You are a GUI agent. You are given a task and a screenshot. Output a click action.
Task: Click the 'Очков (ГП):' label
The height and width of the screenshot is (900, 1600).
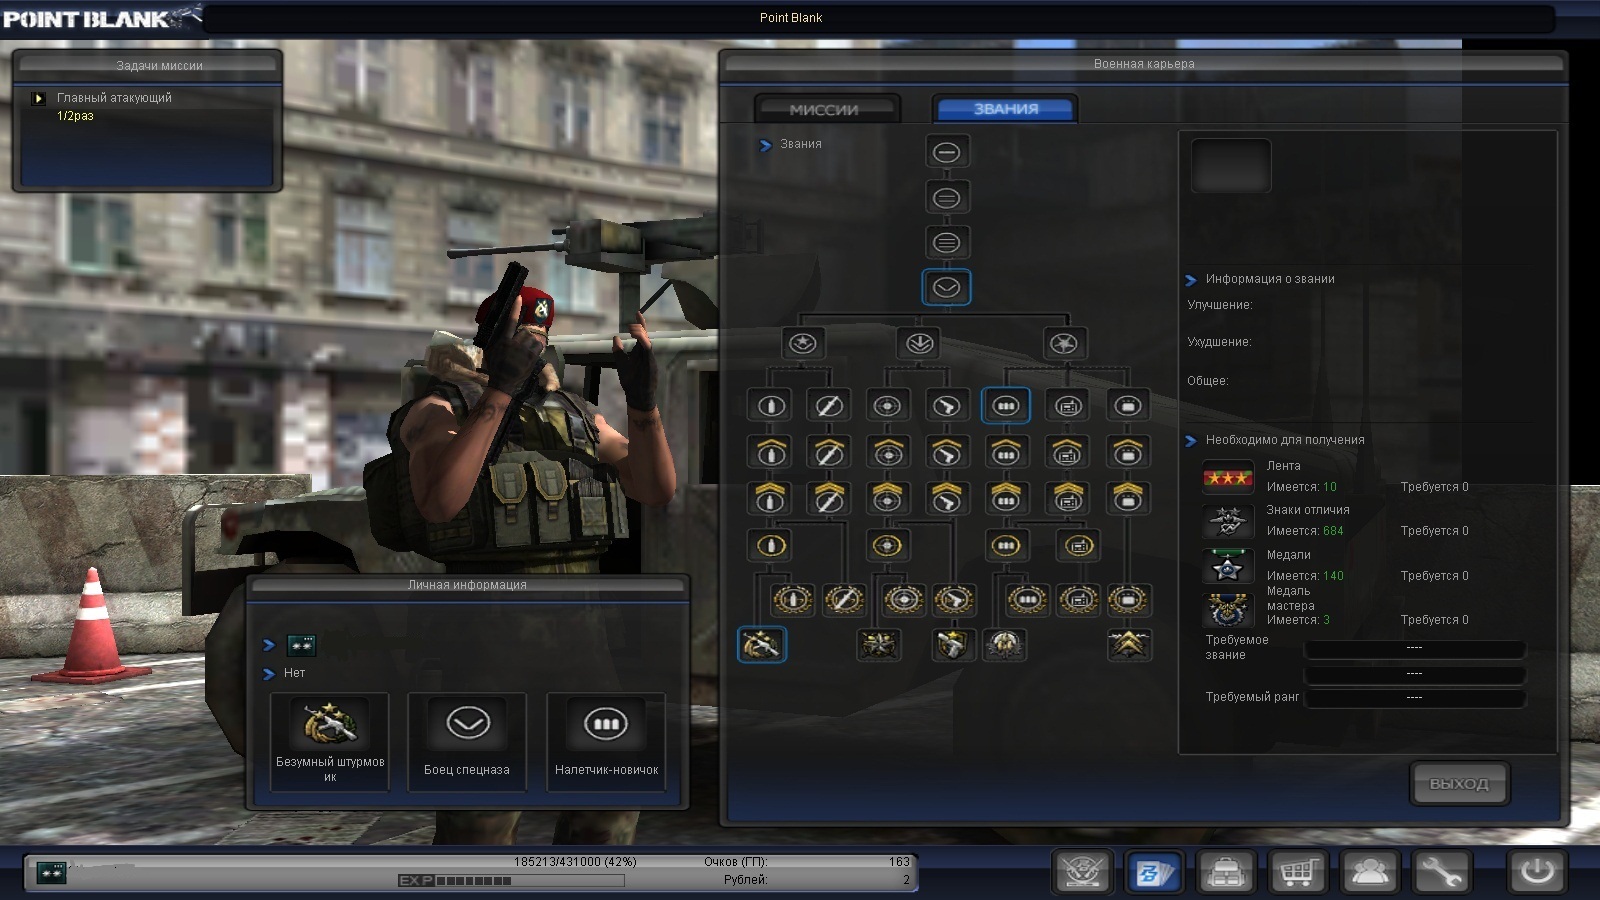pos(735,862)
